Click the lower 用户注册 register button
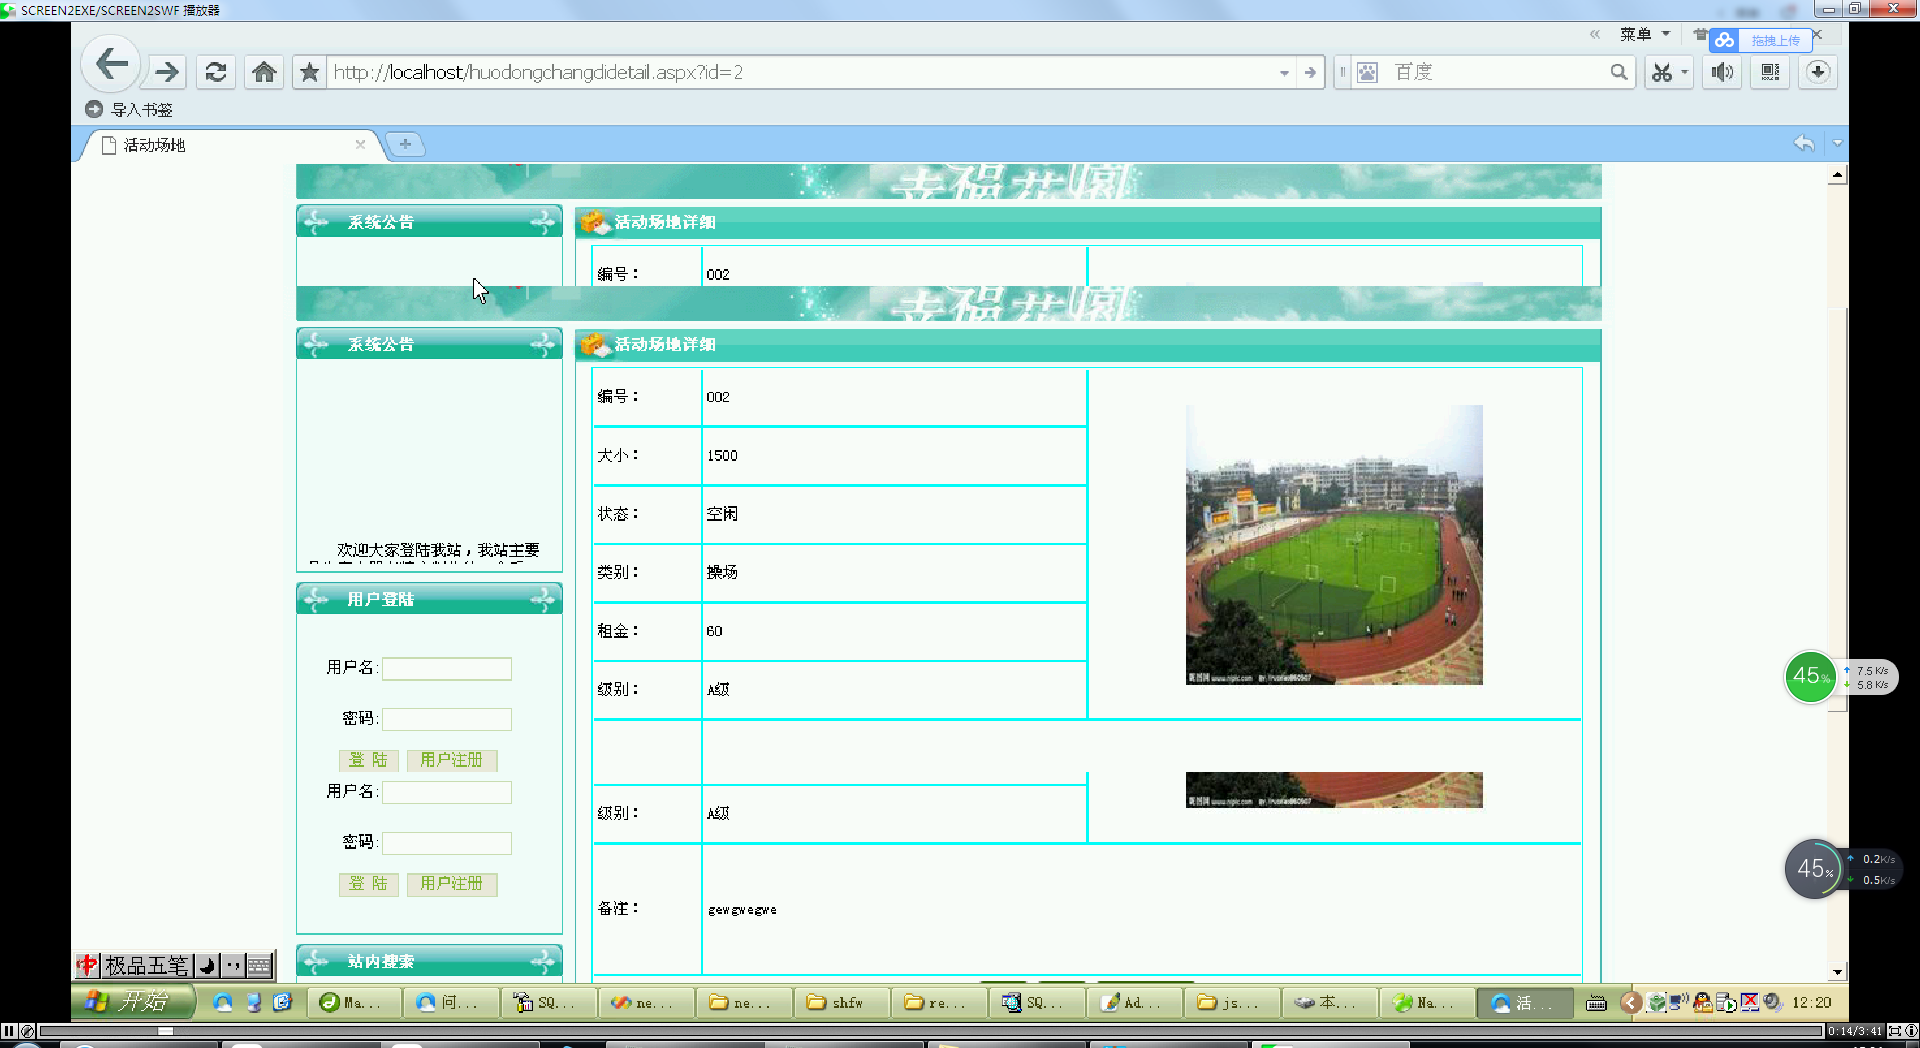Image resolution: width=1920 pixels, height=1048 pixels. click(x=452, y=884)
